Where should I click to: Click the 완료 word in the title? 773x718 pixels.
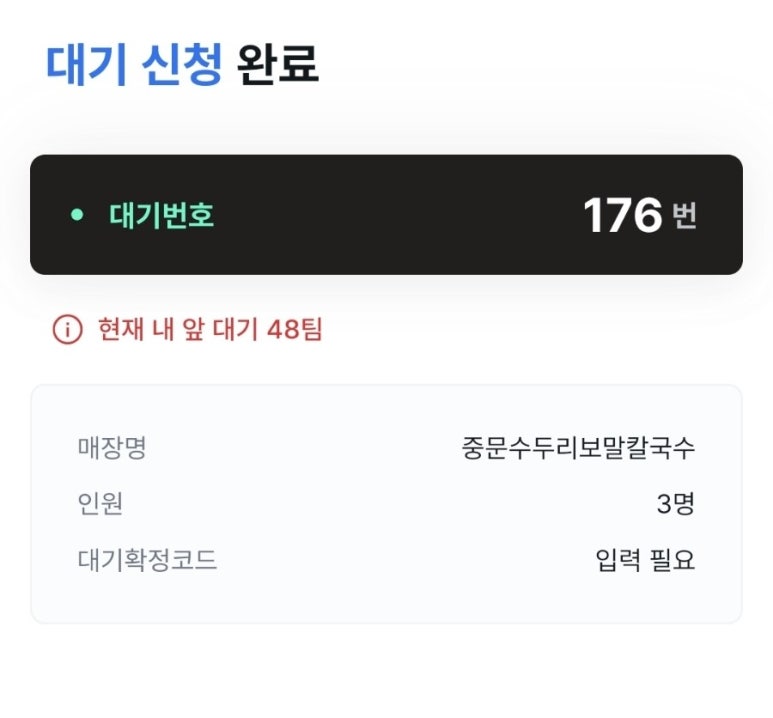point(278,64)
